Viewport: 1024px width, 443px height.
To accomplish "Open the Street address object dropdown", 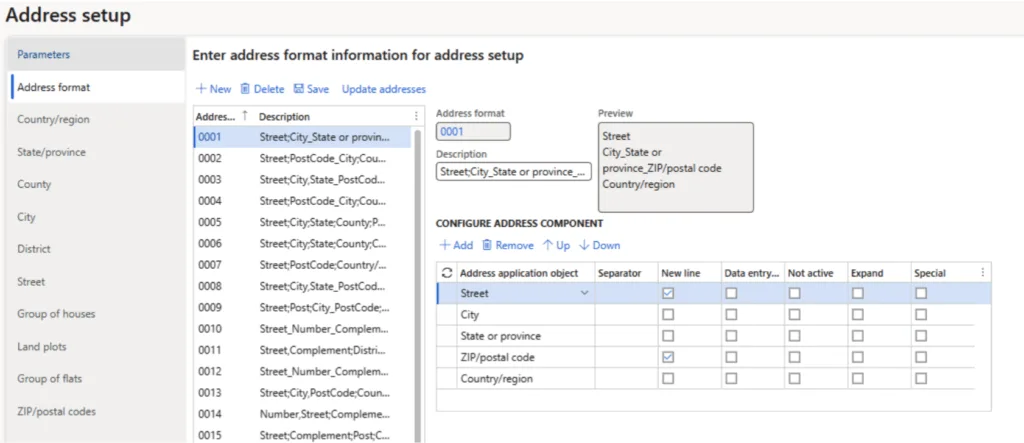I will (584, 294).
